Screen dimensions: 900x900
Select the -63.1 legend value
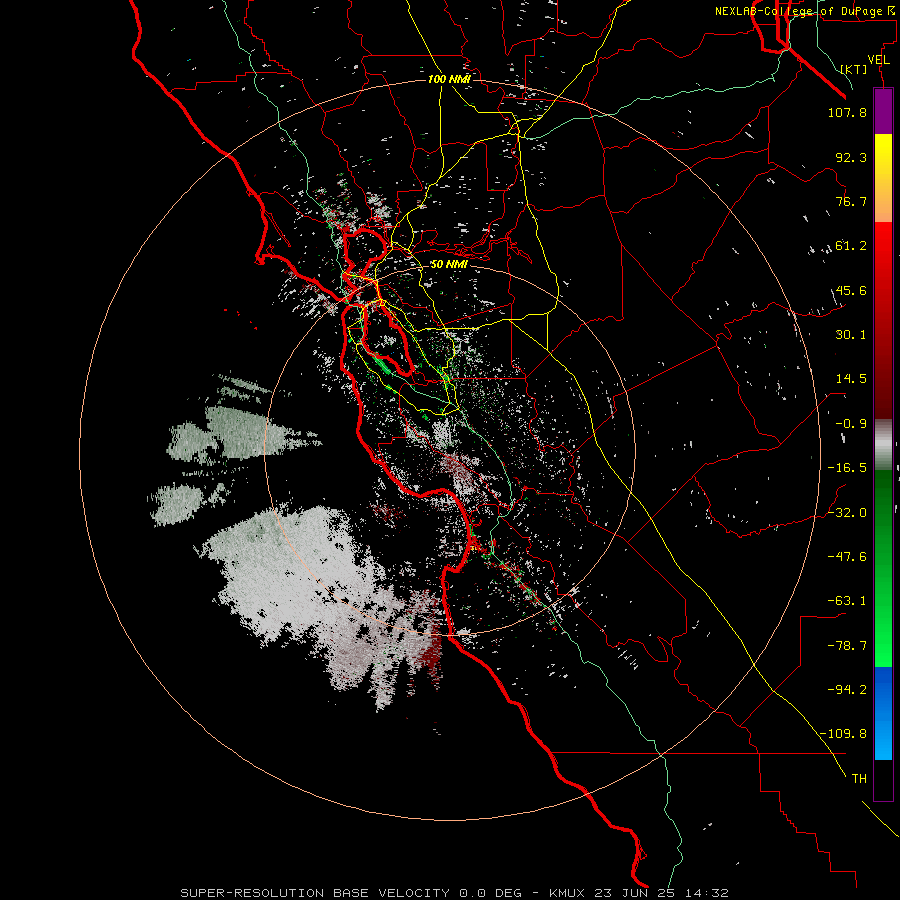coord(847,601)
